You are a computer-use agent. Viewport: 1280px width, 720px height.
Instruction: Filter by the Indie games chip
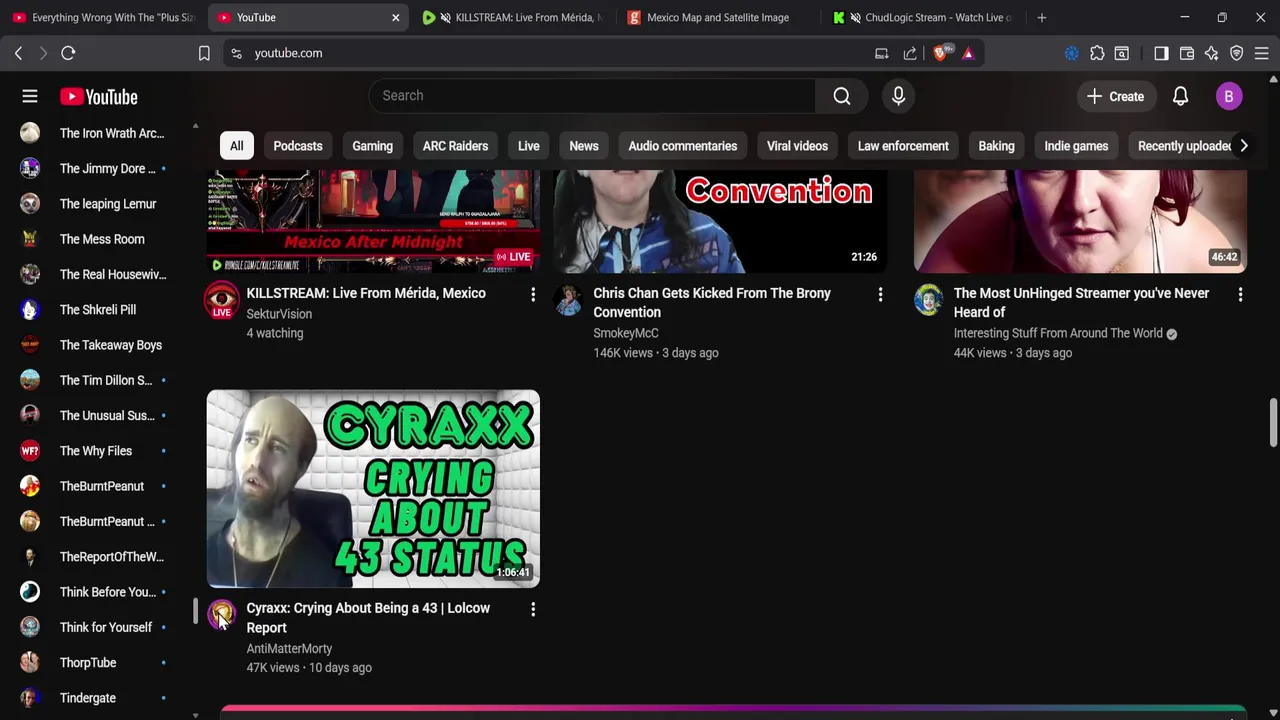1076,146
